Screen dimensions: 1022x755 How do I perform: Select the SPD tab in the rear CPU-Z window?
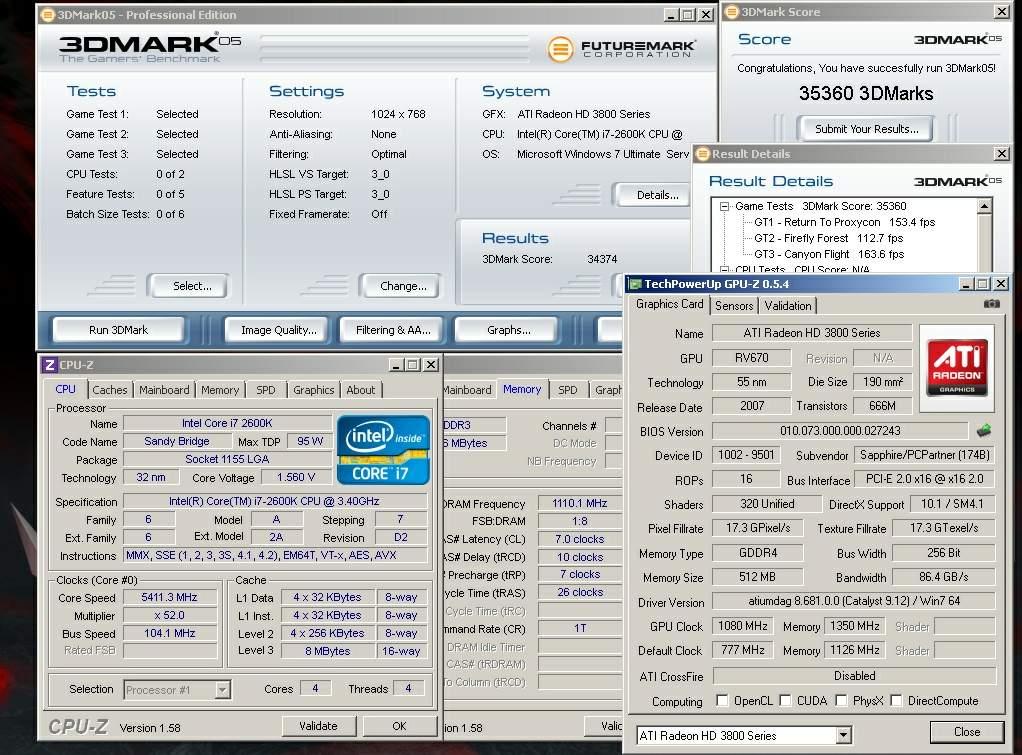coord(567,390)
